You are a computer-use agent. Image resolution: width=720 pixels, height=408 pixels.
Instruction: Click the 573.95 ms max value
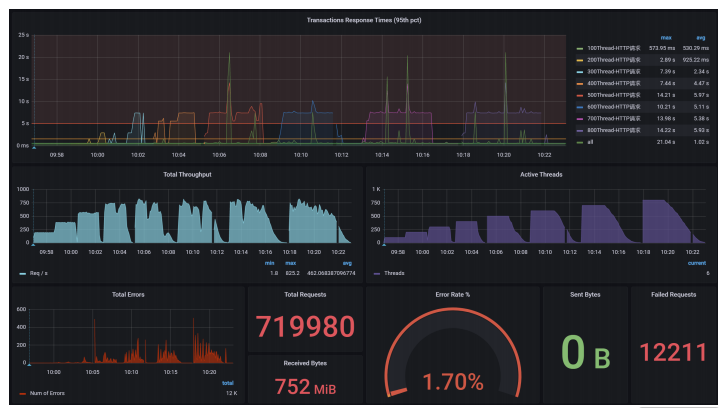(662, 48)
